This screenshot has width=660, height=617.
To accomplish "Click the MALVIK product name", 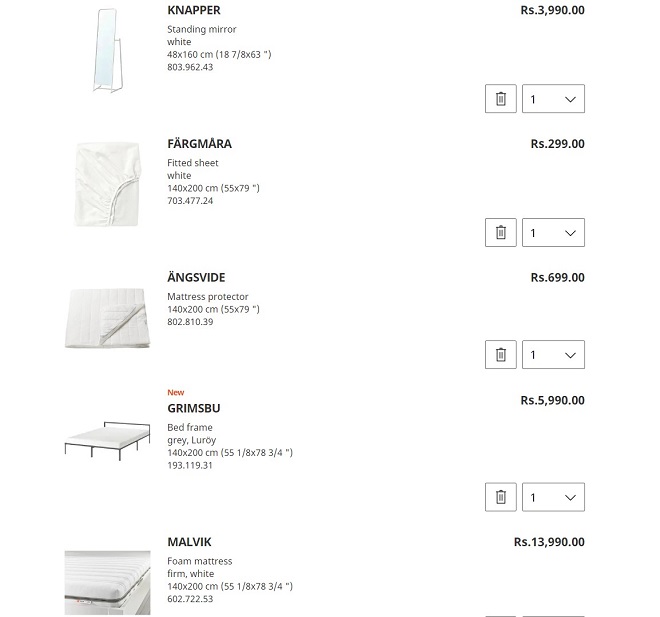I will click(x=189, y=542).
